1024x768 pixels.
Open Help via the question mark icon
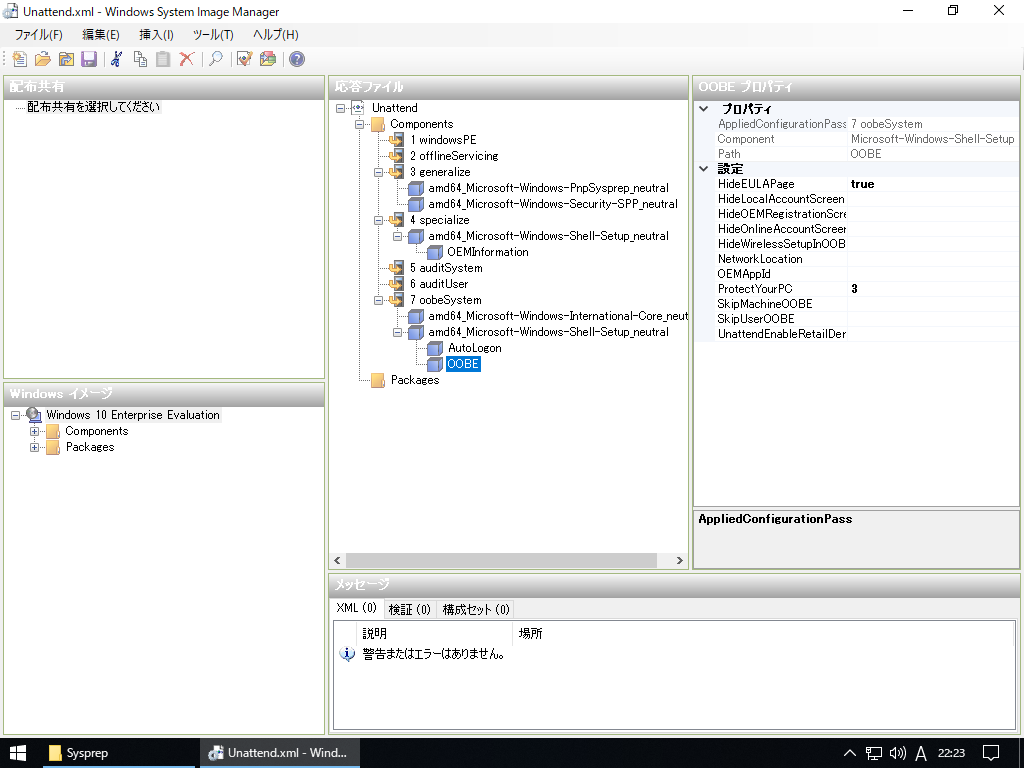pyautogui.click(x=296, y=59)
